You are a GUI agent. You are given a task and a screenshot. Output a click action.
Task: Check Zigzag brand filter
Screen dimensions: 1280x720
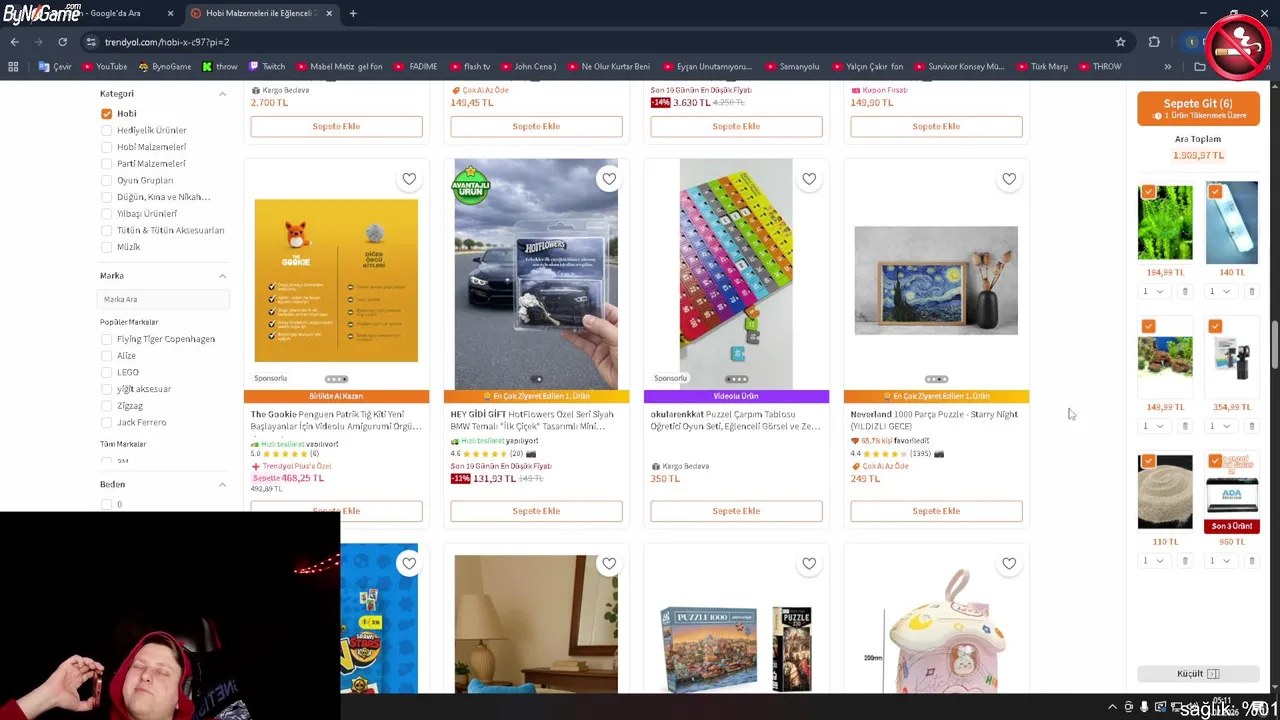pos(107,406)
